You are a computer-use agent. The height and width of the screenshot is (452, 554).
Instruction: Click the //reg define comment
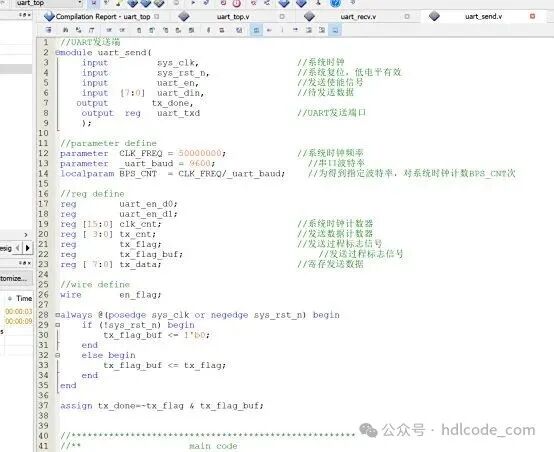click(92, 194)
